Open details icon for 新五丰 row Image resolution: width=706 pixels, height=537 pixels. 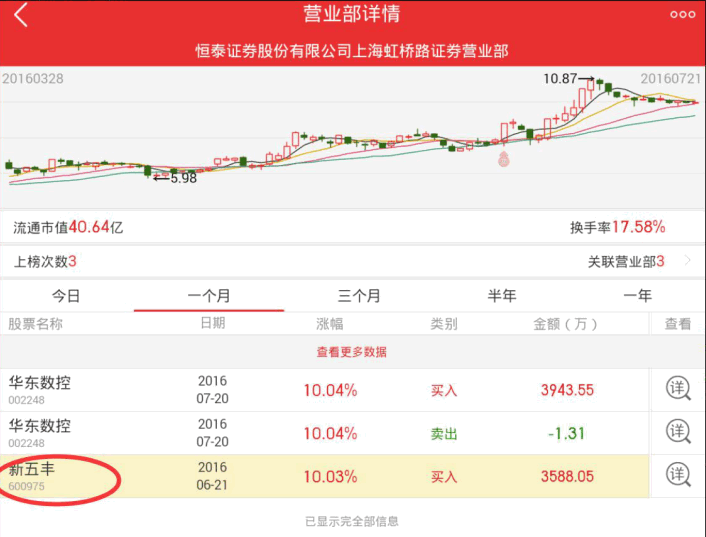[x=678, y=475]
